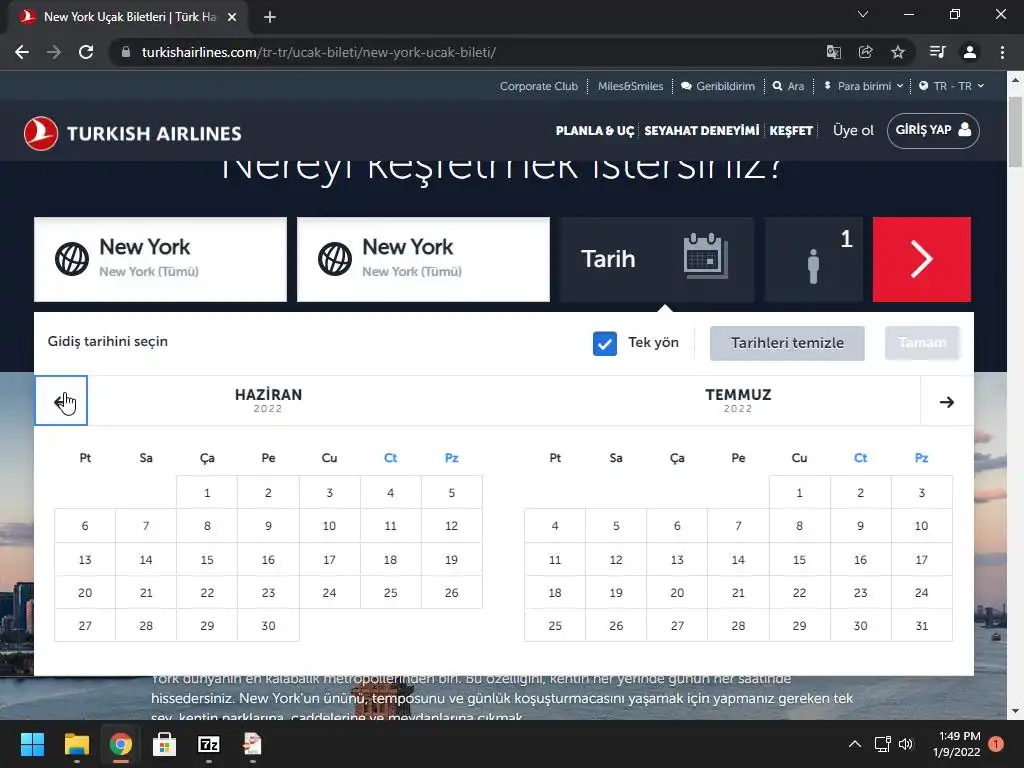Show hidden tray icons chevron
The image size is (1024, 768).
click(854, 744)
